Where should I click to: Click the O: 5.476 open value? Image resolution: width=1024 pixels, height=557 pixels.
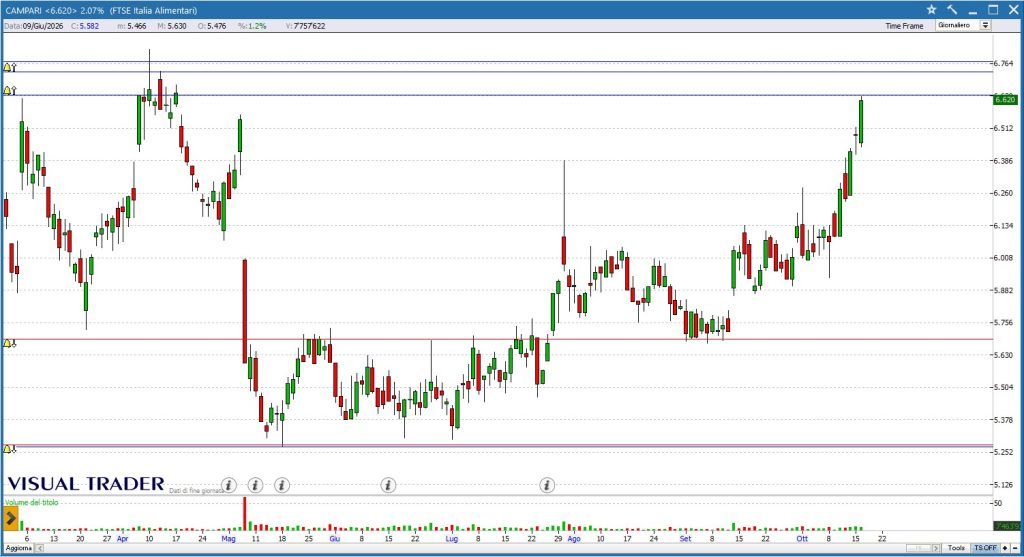point(212,26)
